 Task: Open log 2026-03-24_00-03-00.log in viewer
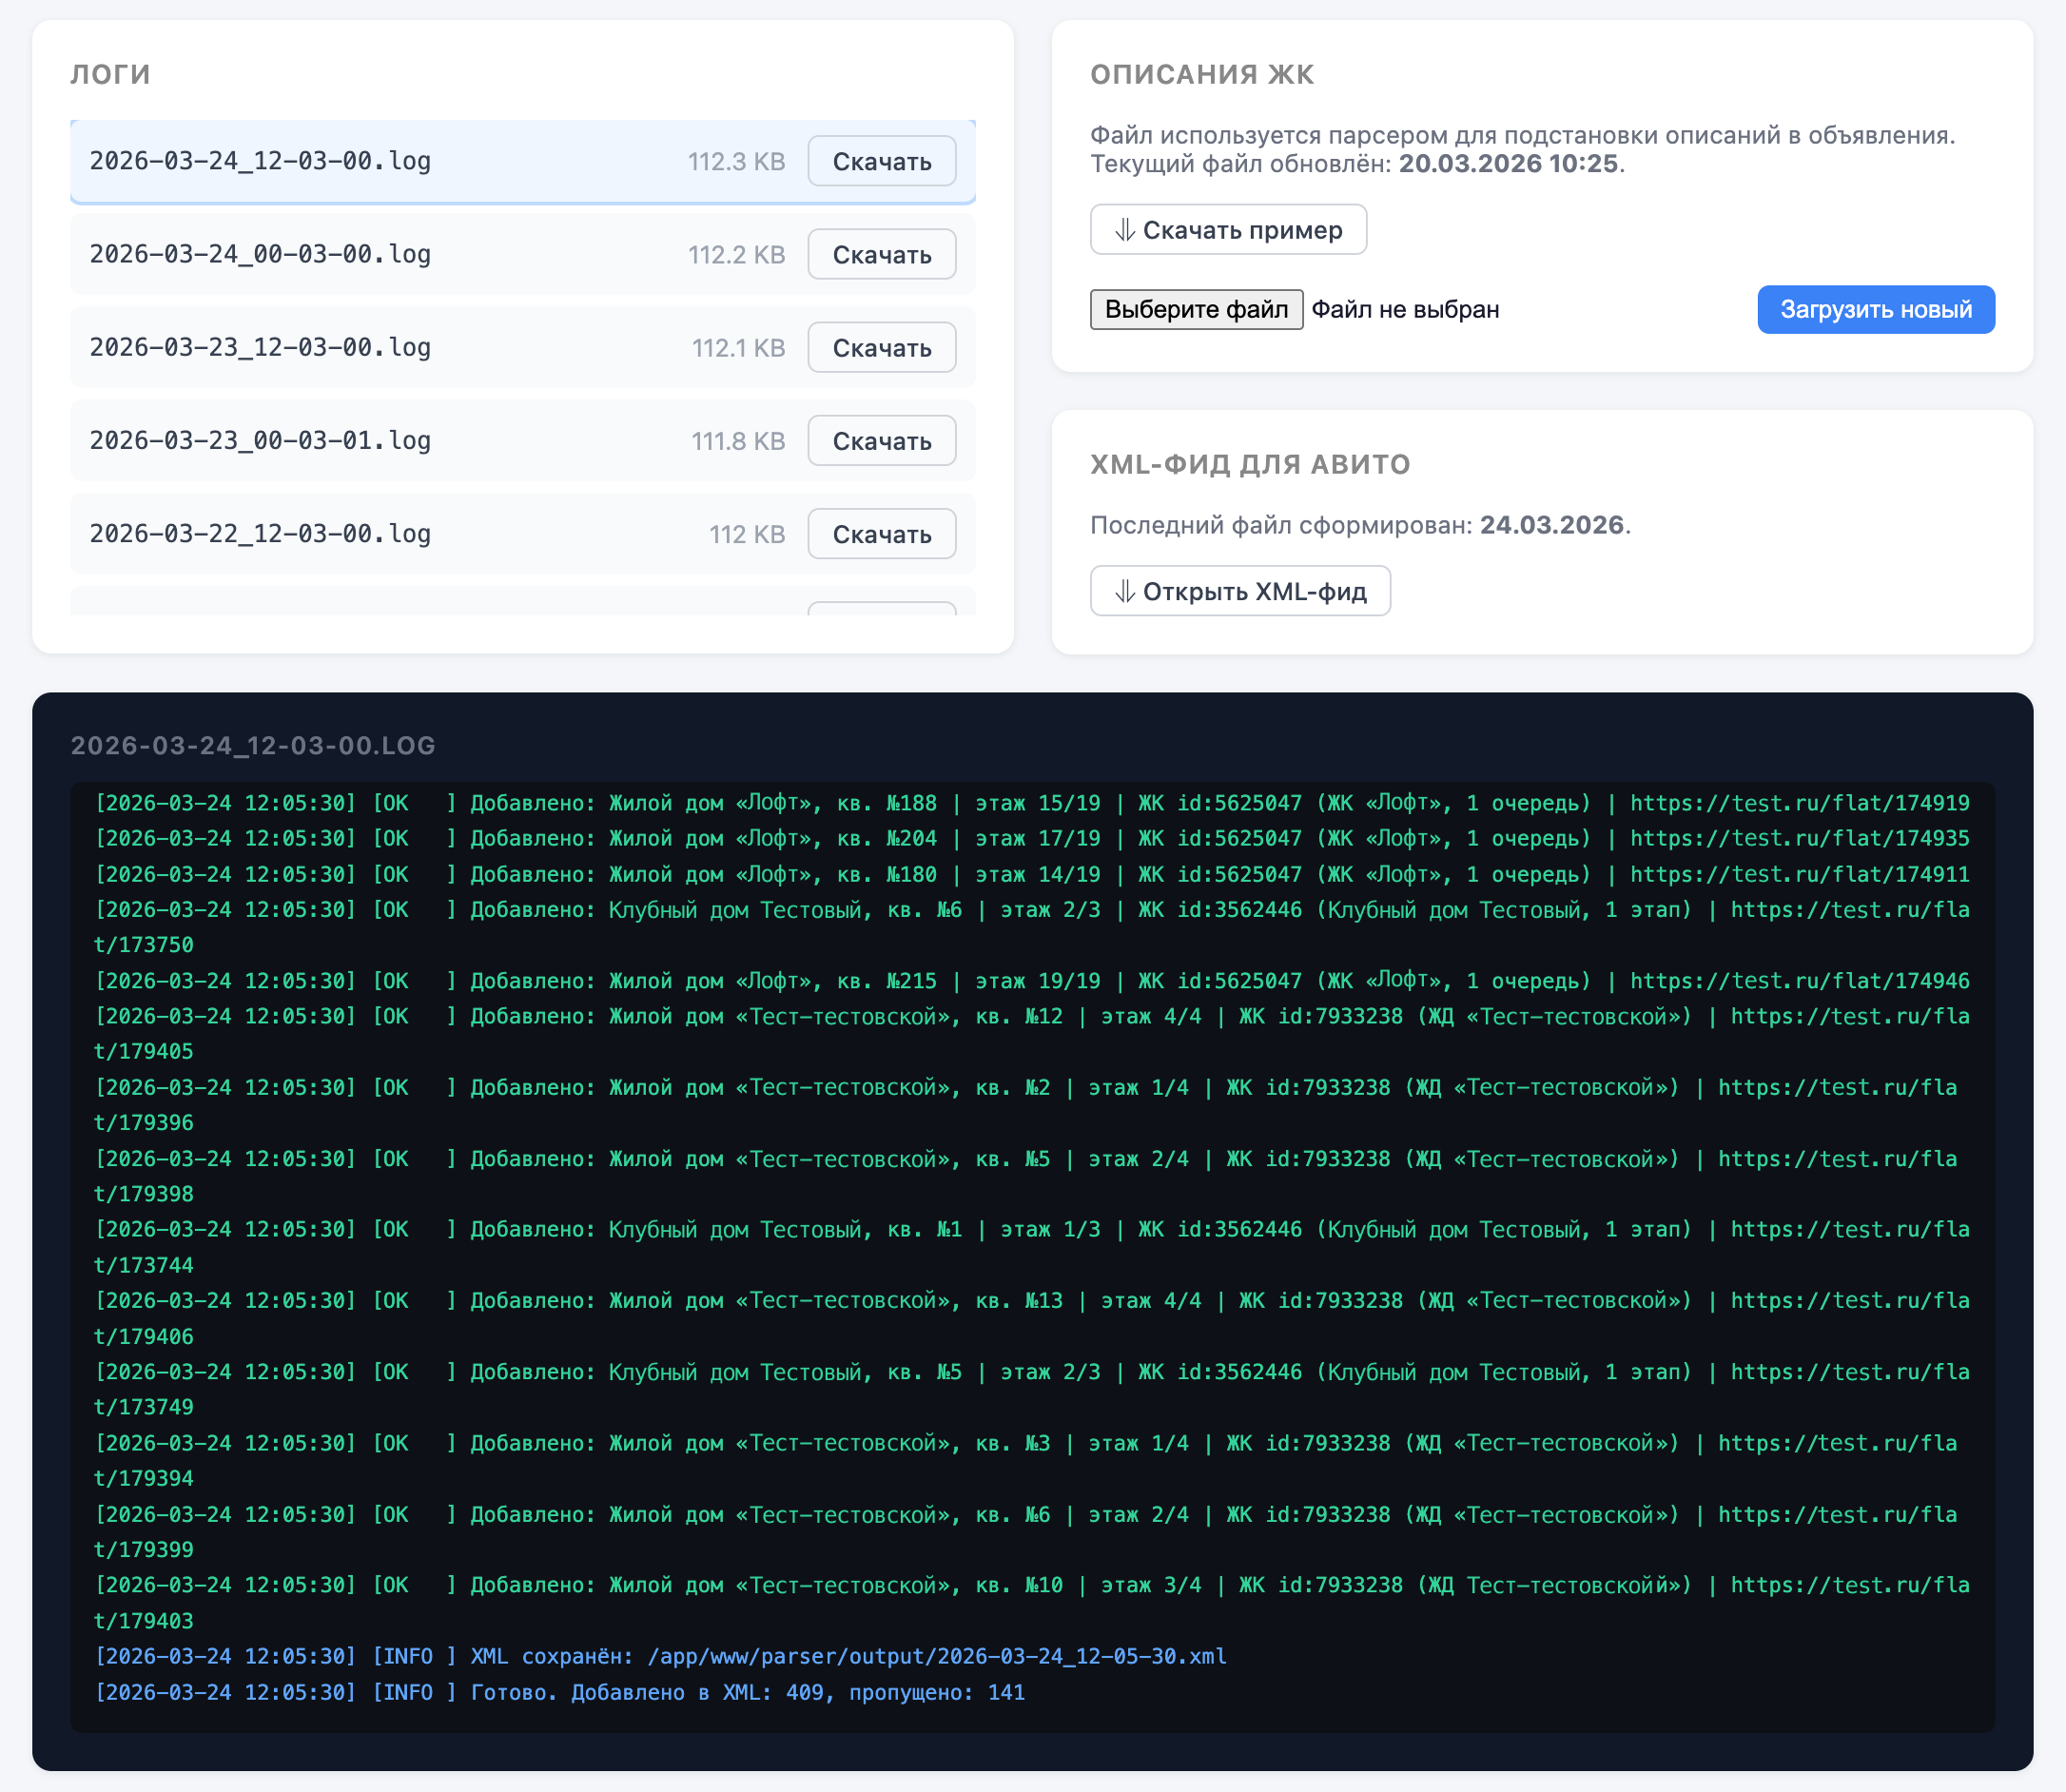(260, 254)
